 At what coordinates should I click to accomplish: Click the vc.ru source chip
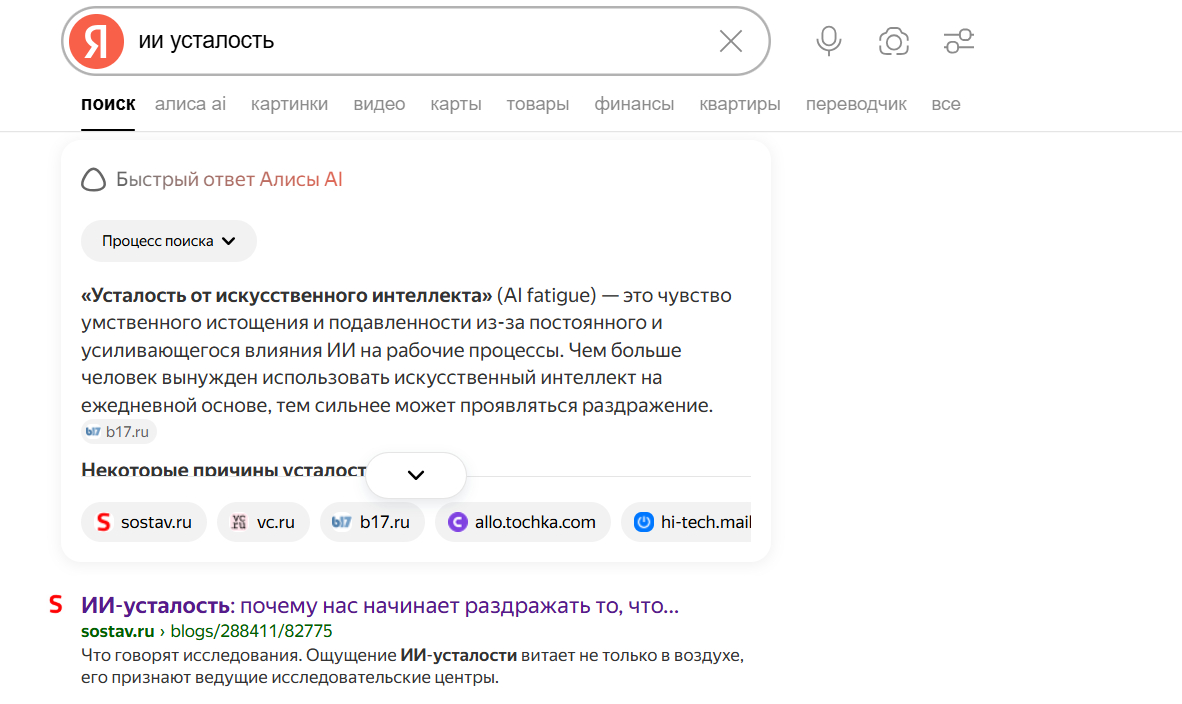263,522
